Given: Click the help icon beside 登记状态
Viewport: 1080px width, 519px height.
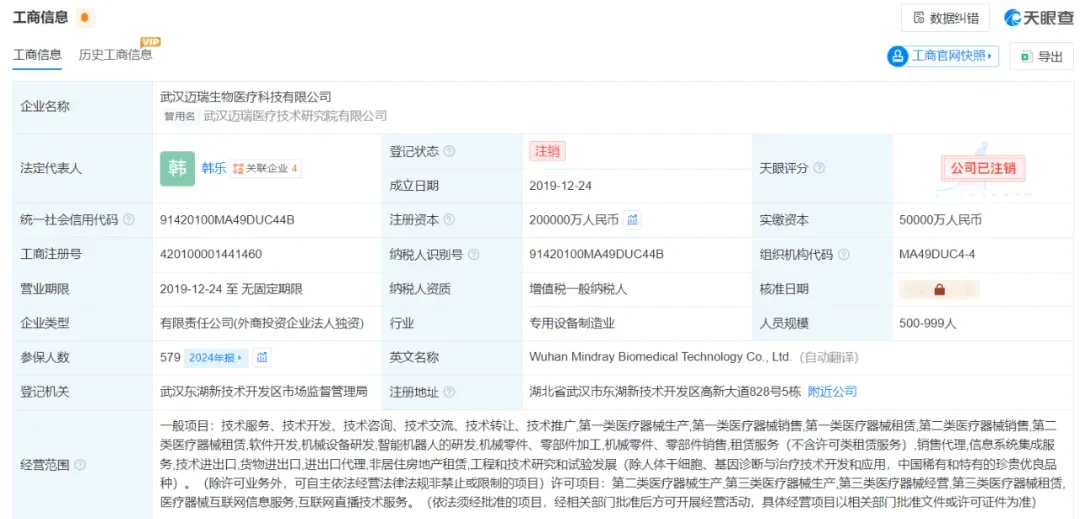Looking at the screenshot, I should point(450,151).
